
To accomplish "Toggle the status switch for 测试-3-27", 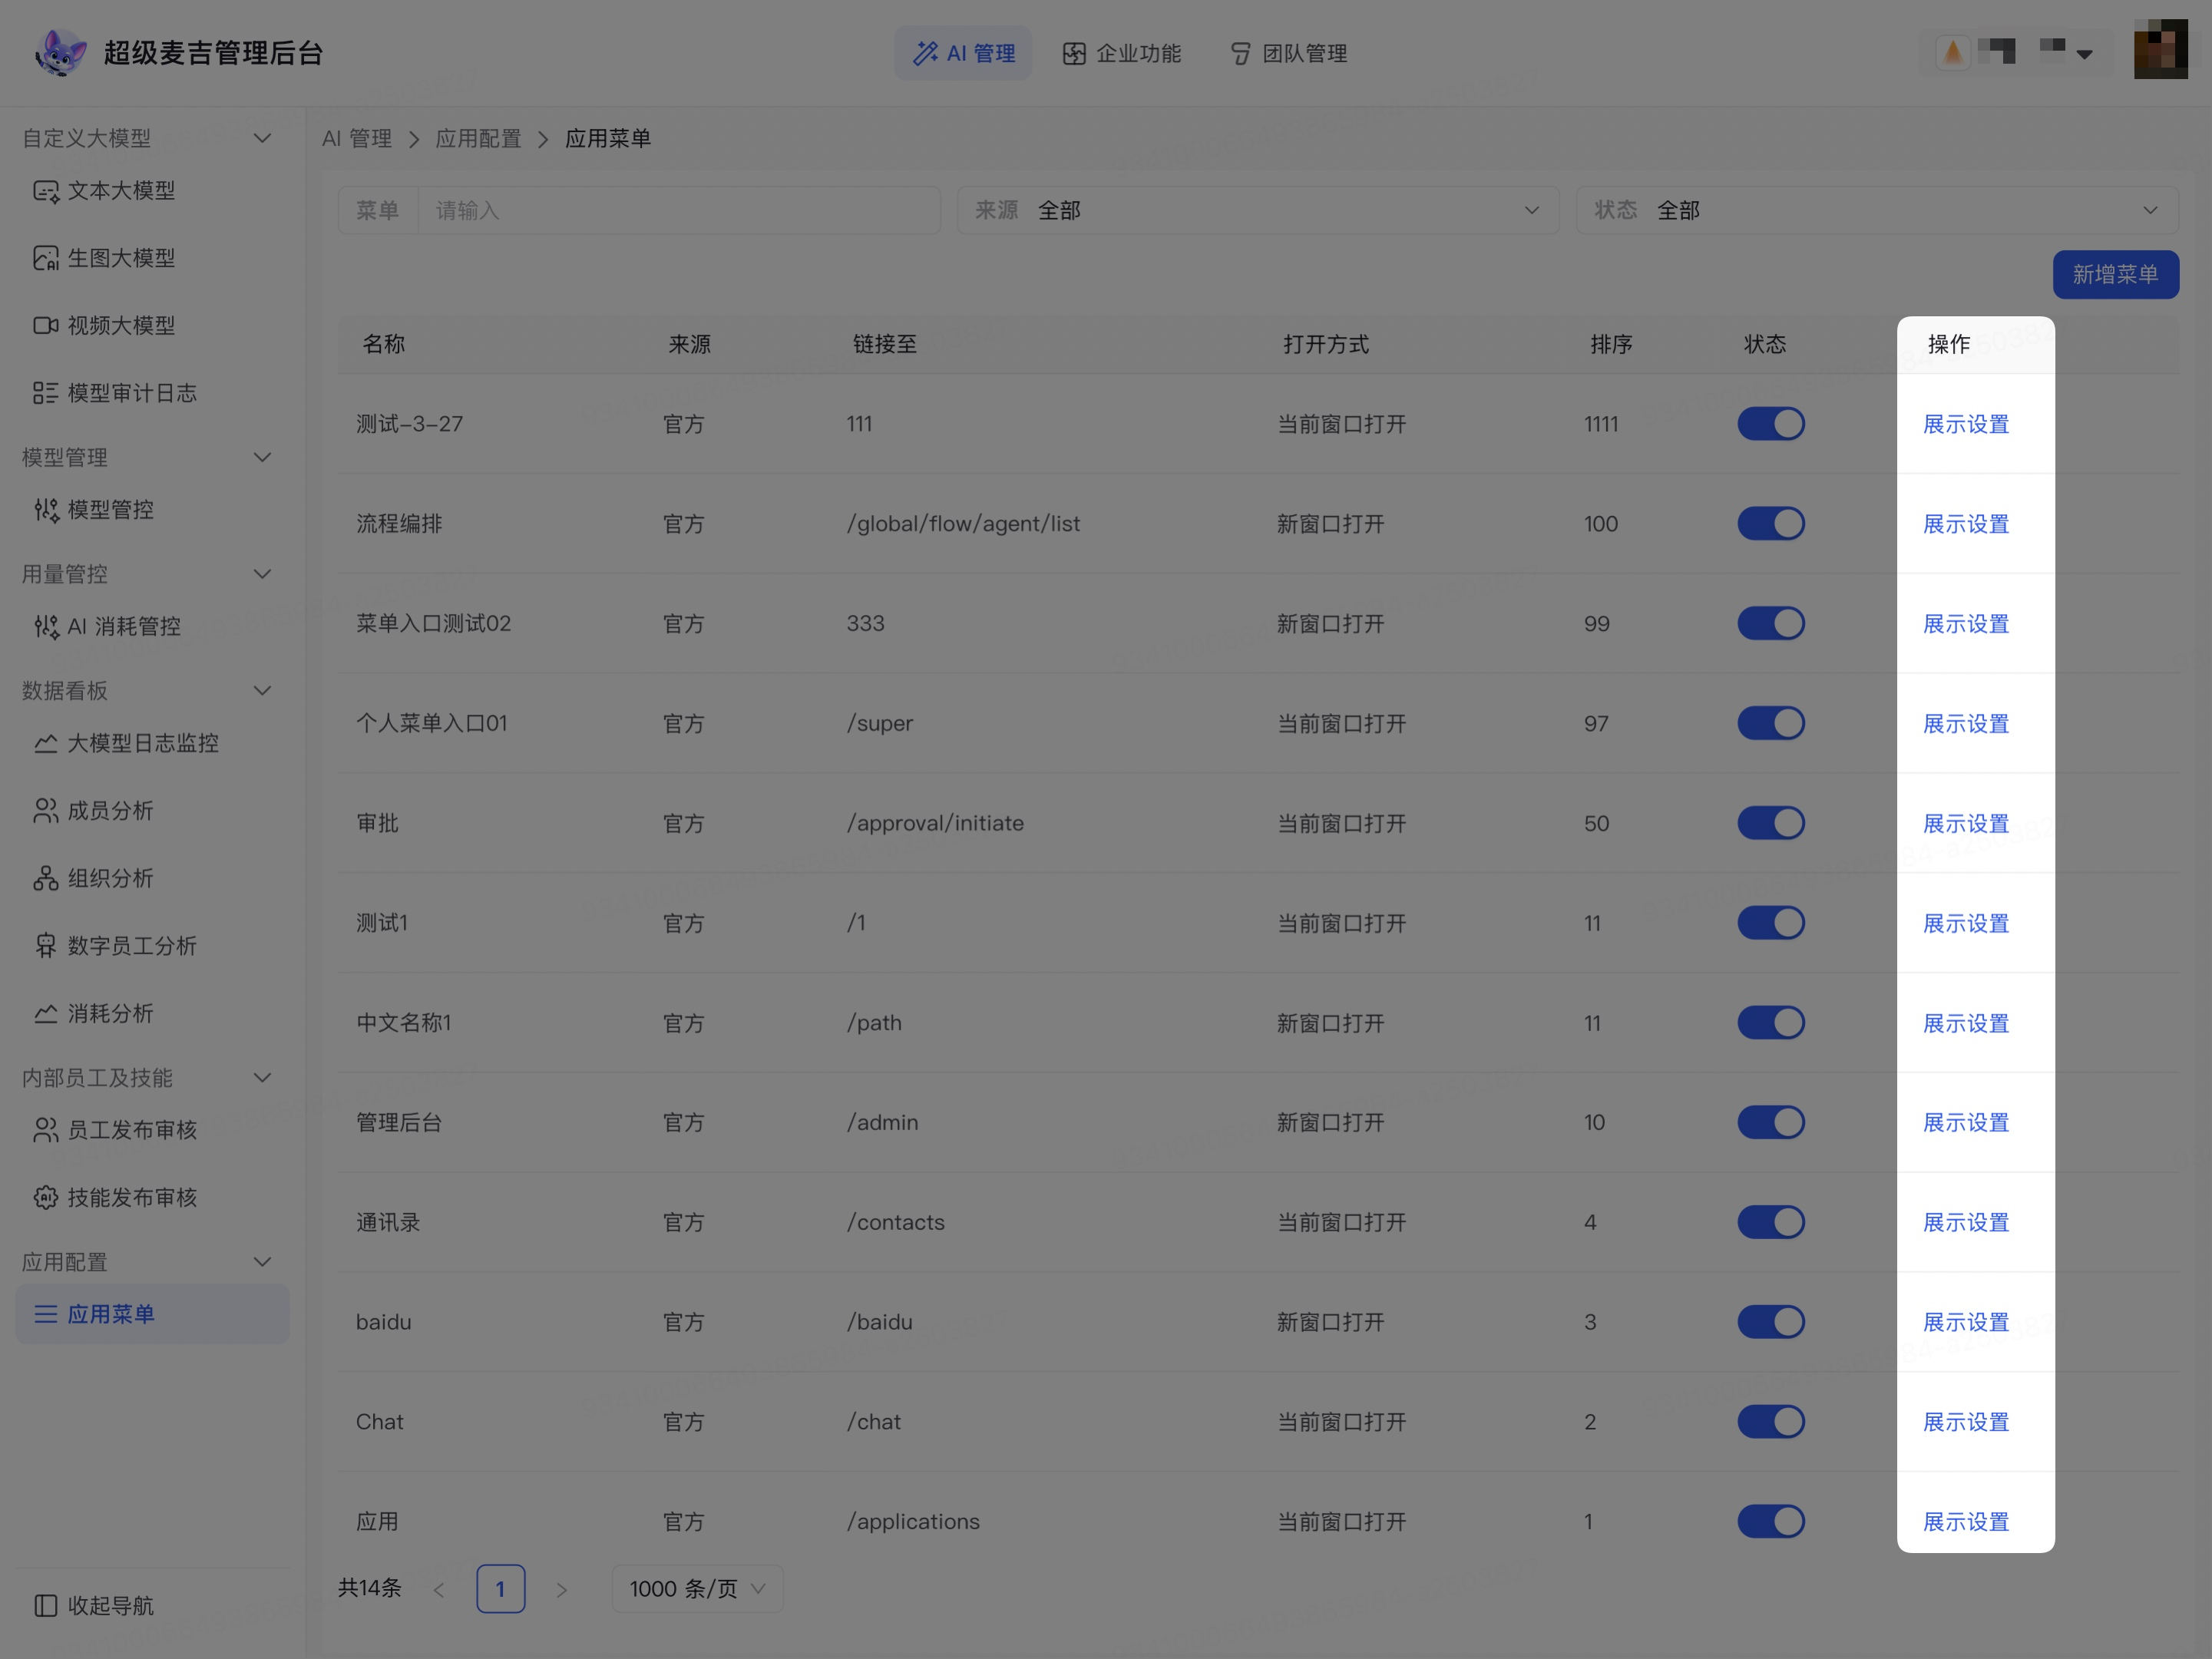I will point(1770,424).
